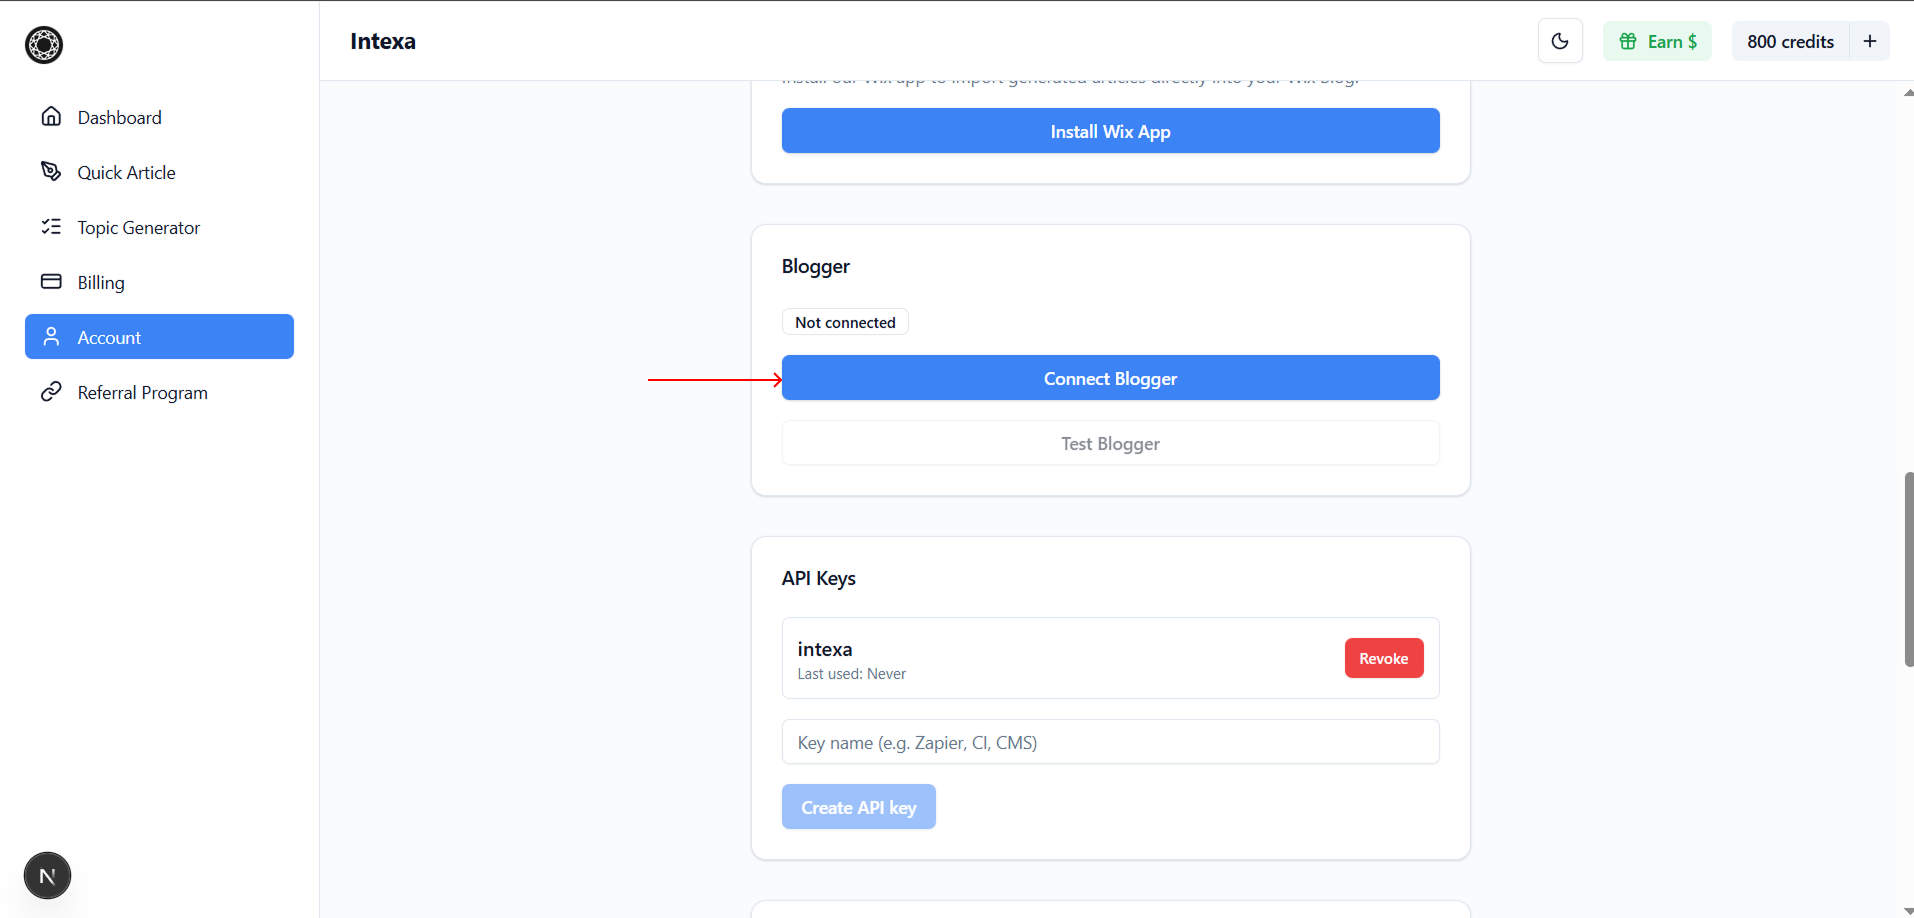Click the Quick Article pen icon
This screenshot has width=1914, height=918.
pyautogui.click(x=51, y=171)
